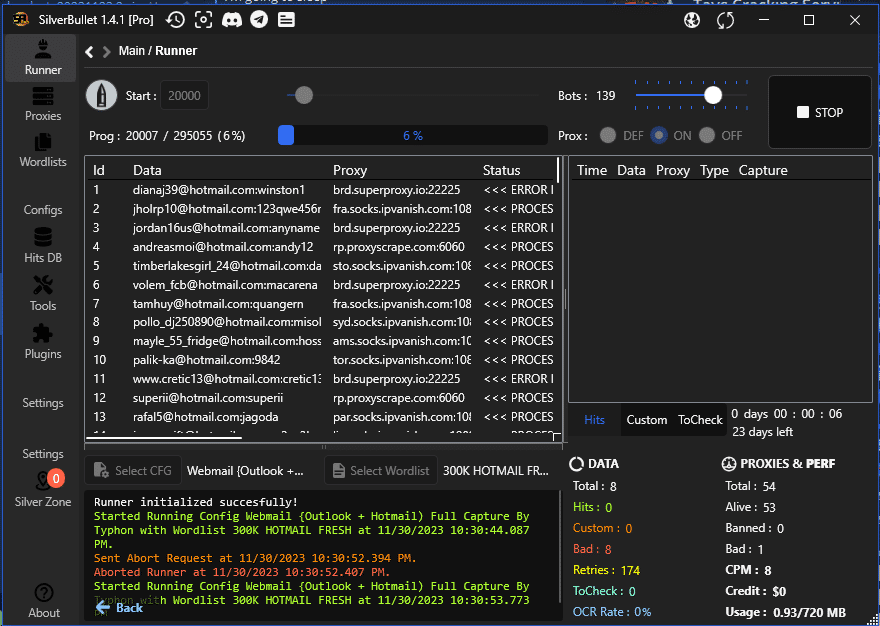Click the Telegram icon in title bar
The width and height of the screenshot is (880, 626).
(x=259, y=20)
